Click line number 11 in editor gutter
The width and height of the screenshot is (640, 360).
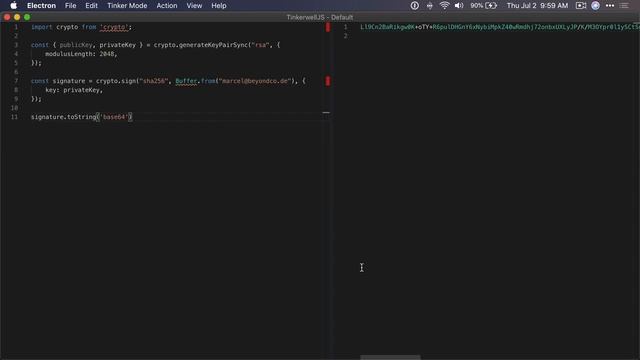15,117
